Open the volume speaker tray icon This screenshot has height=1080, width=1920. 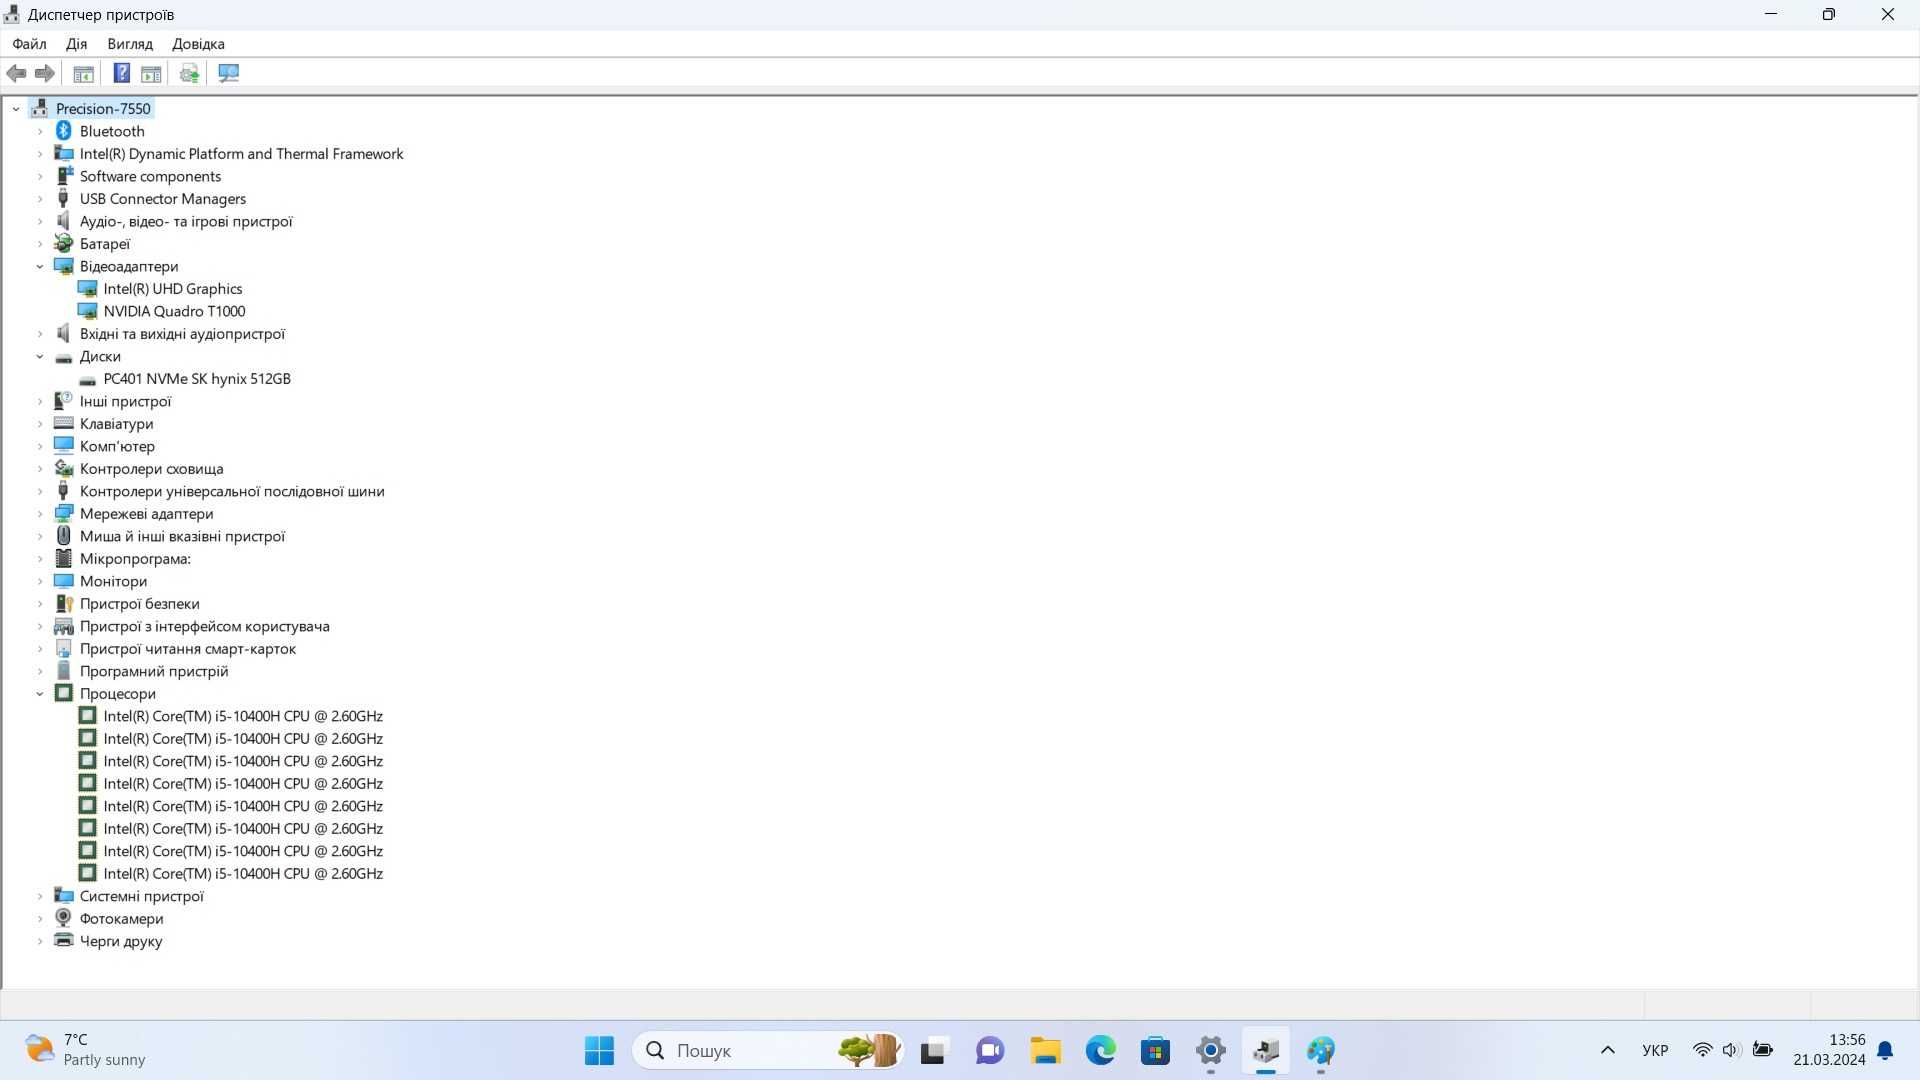pyautogui.click(x=1731, y=1050)
